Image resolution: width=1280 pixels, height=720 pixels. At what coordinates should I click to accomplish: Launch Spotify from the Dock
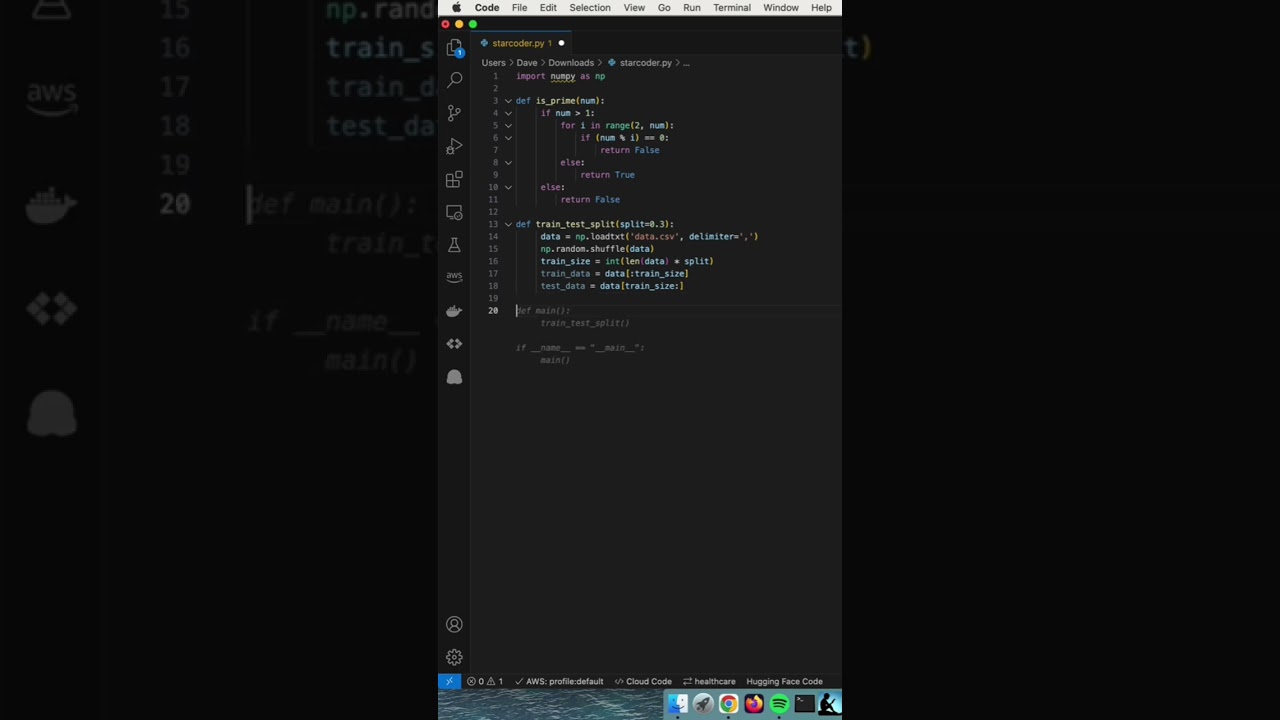(x=779, y=705)
